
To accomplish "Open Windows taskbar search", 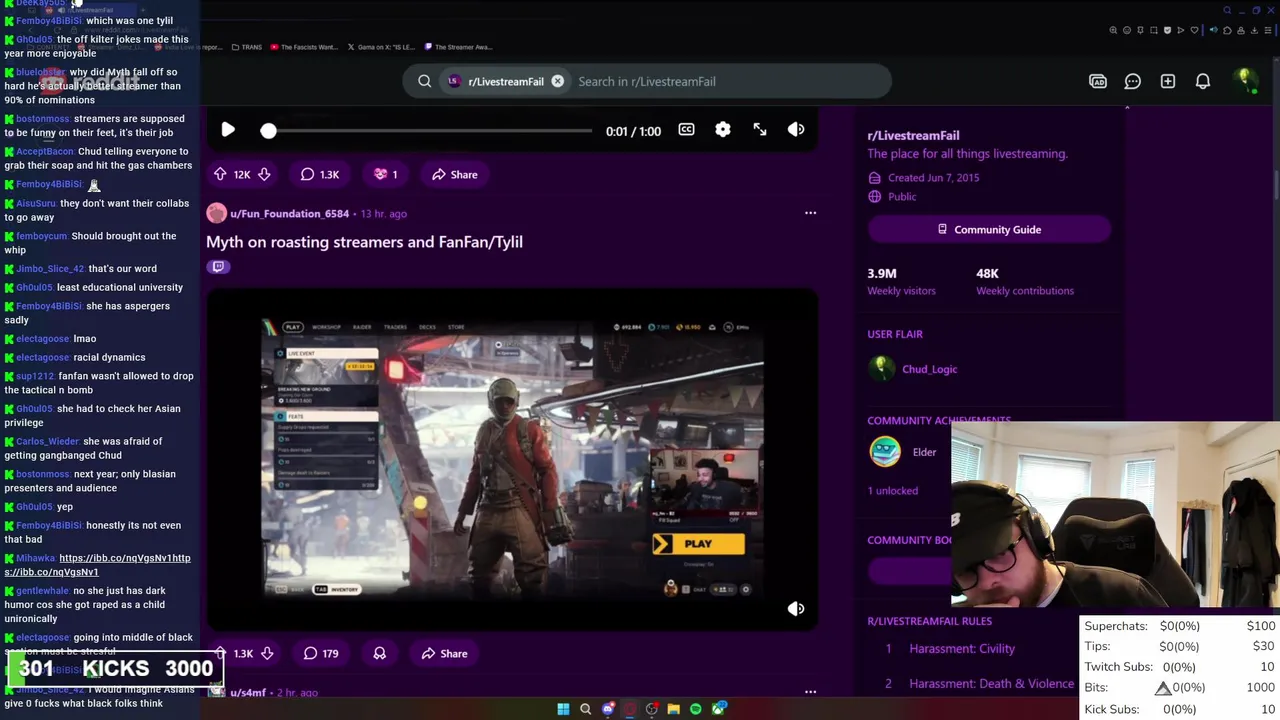I will tap(585, 709).
